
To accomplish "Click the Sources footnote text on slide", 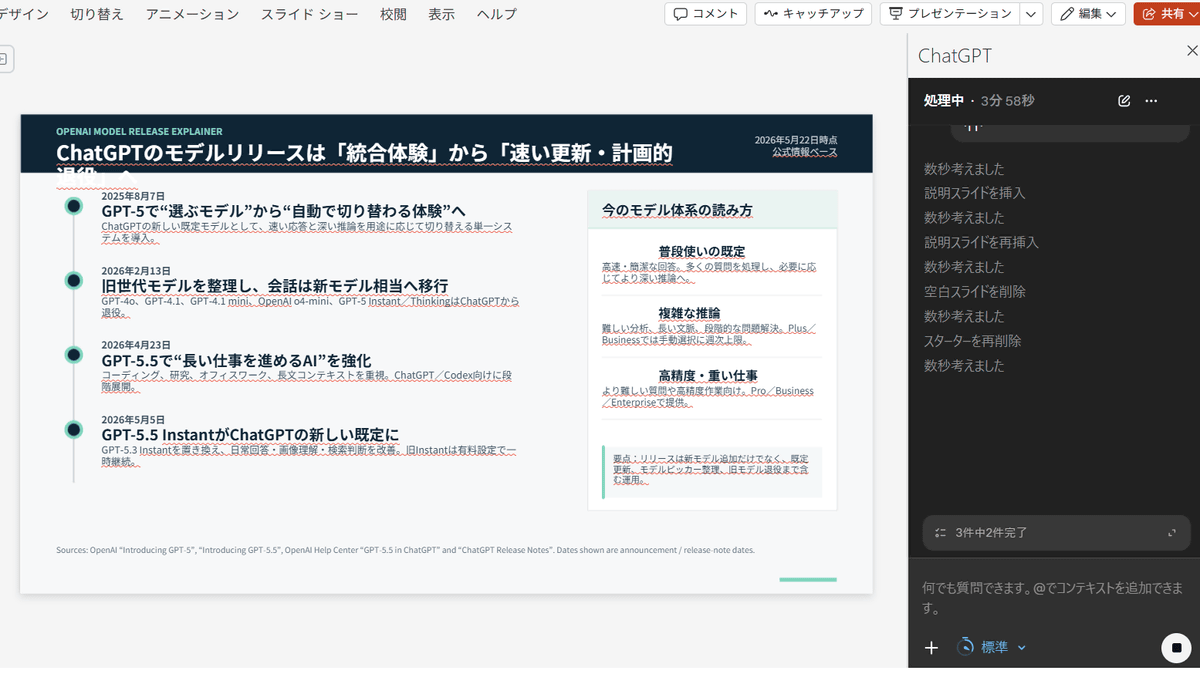I will (x=405, y=550).
